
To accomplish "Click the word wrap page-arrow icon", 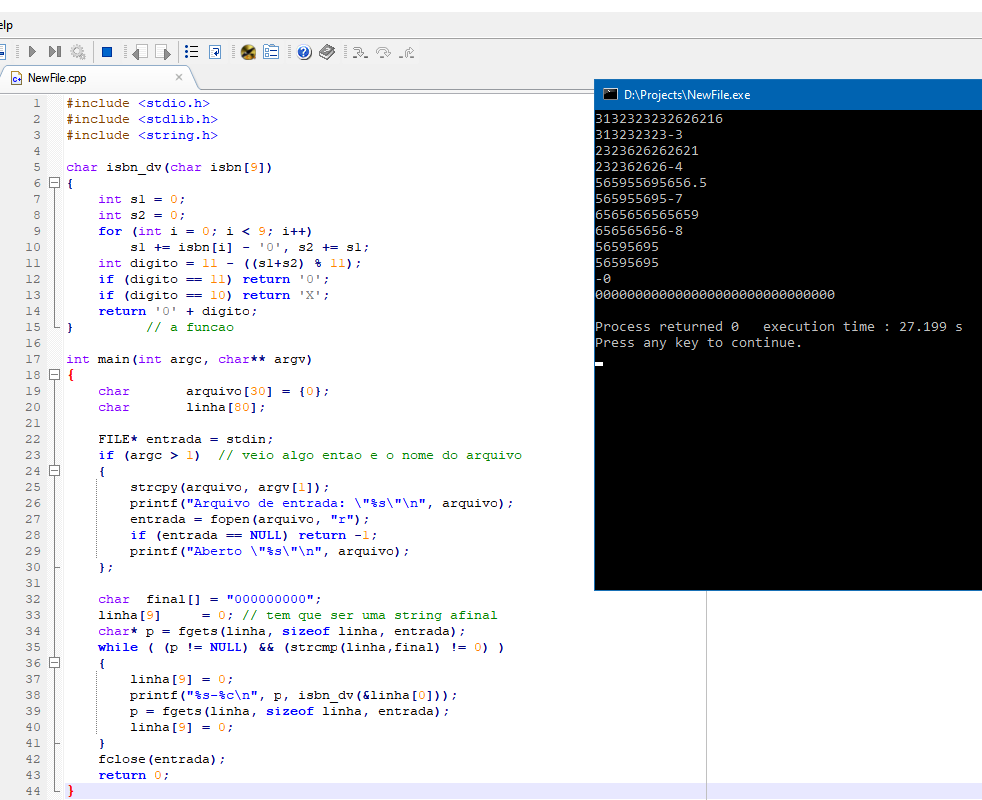I will (x=215, y=52).
